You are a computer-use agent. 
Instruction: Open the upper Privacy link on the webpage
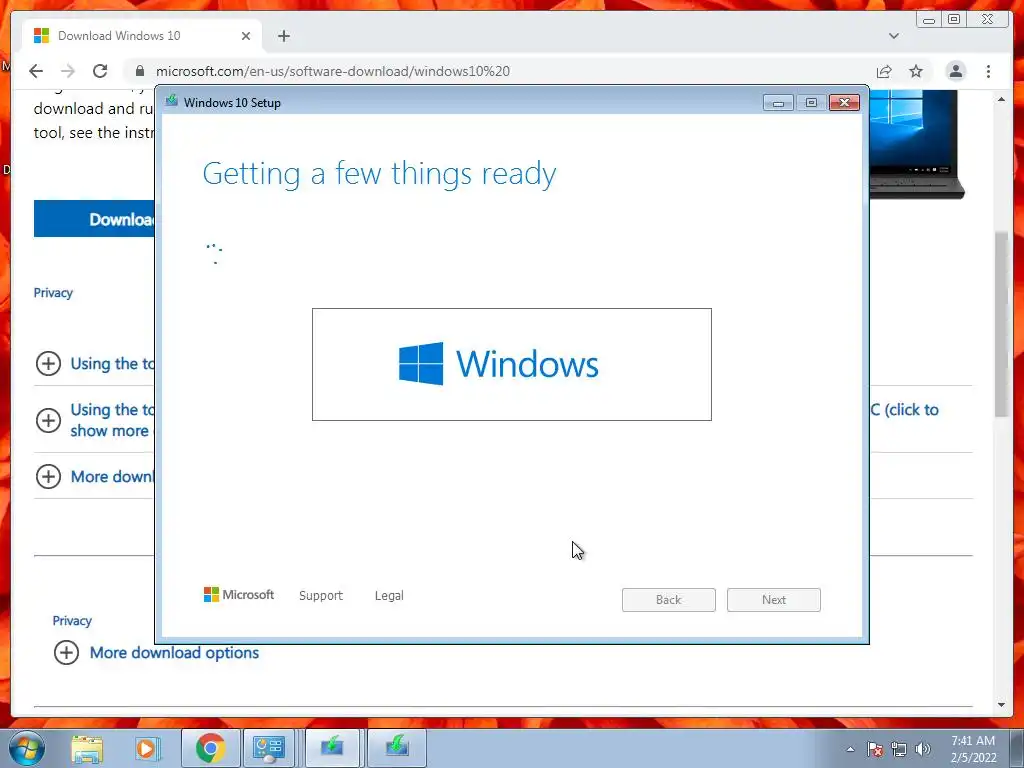click(x=53, y=293)
